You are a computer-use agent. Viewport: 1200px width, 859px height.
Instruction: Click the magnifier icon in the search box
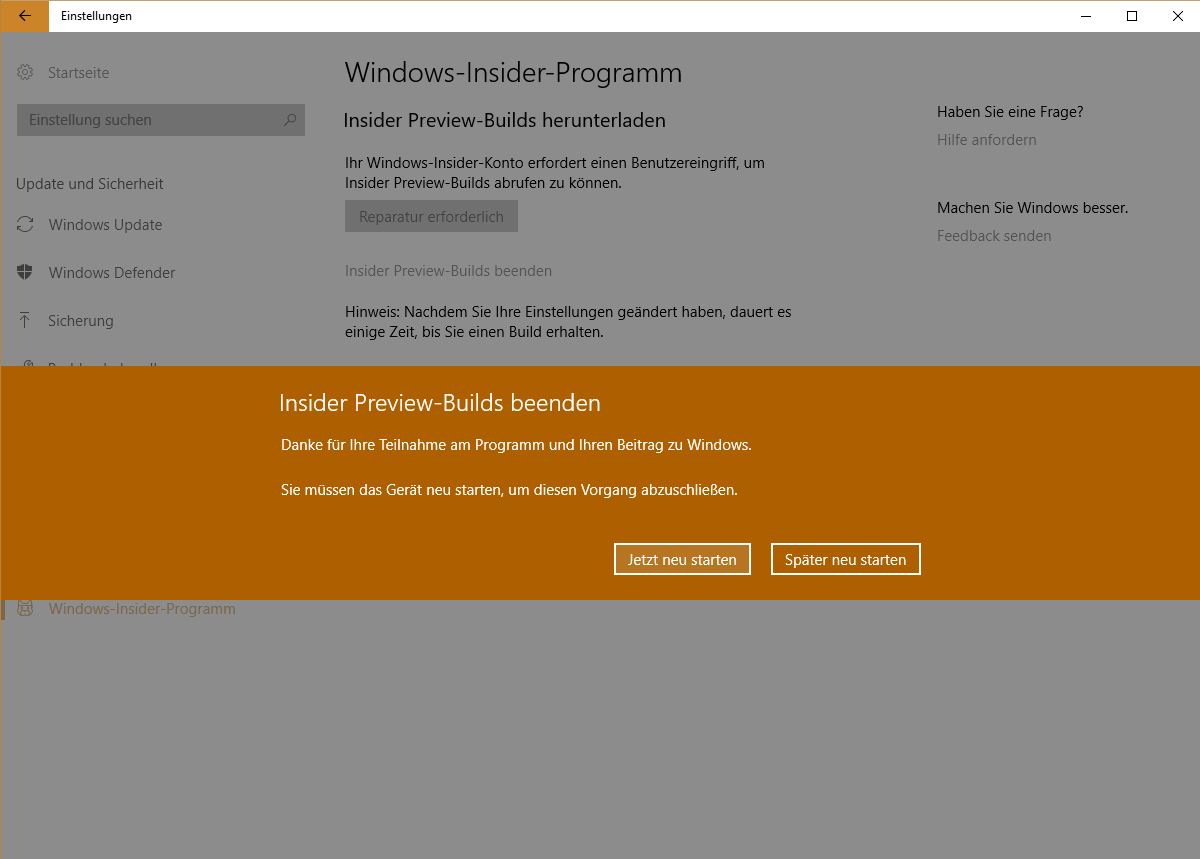(x=290, y=120)
